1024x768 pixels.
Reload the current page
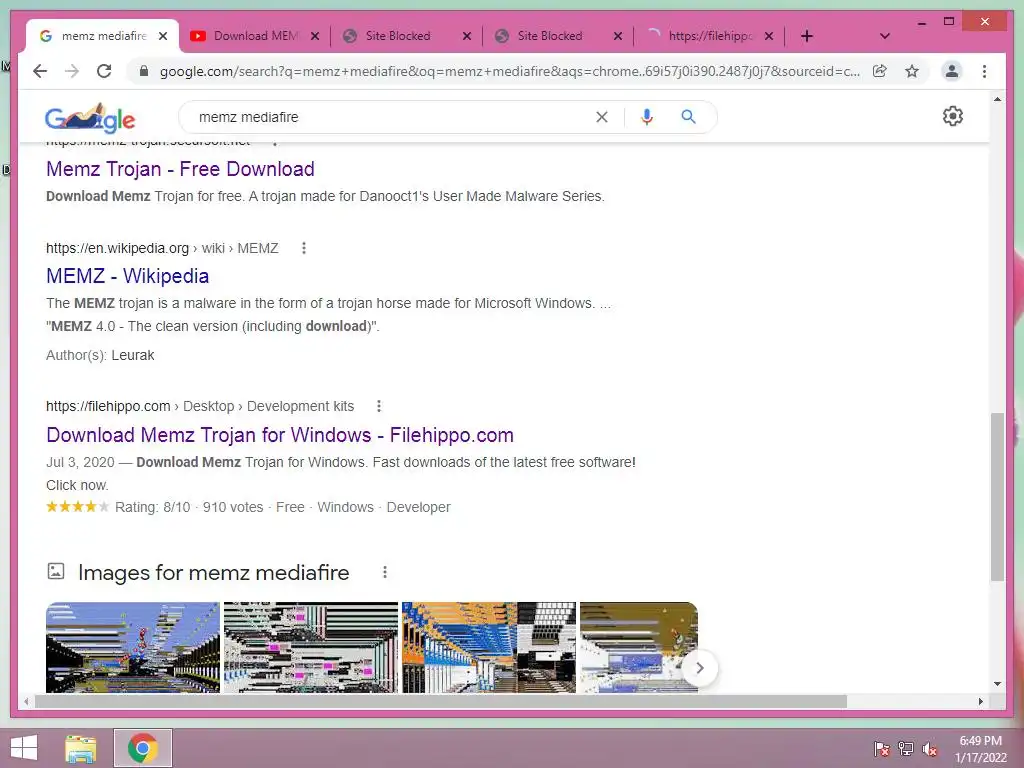[x=104, y=71]
